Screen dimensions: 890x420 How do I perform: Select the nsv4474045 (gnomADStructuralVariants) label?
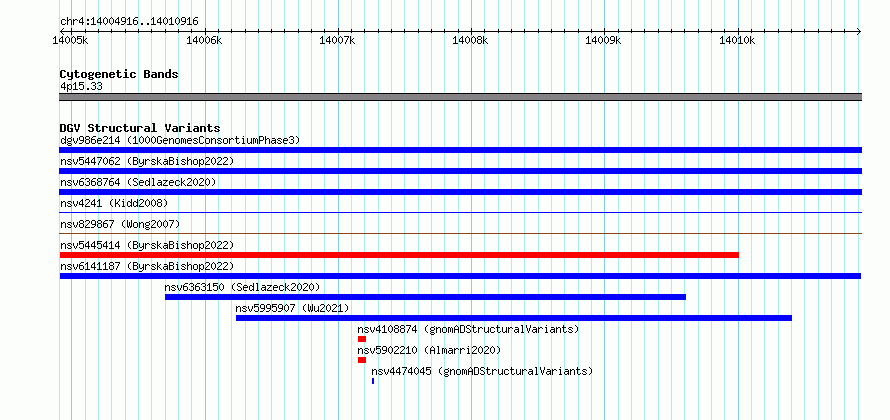click(x=482, y=371)
